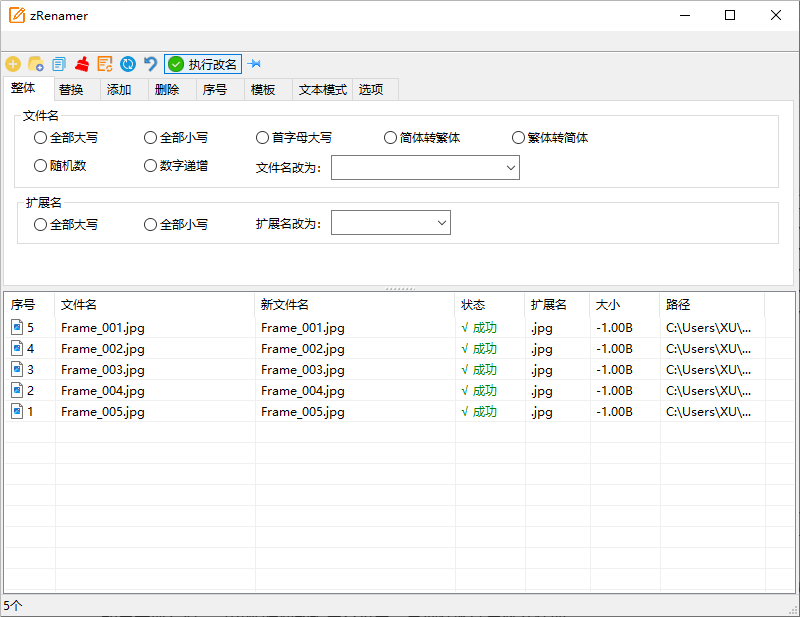
Task: Open the 文件名改为 dropdown list
Action: pos(511,168)
